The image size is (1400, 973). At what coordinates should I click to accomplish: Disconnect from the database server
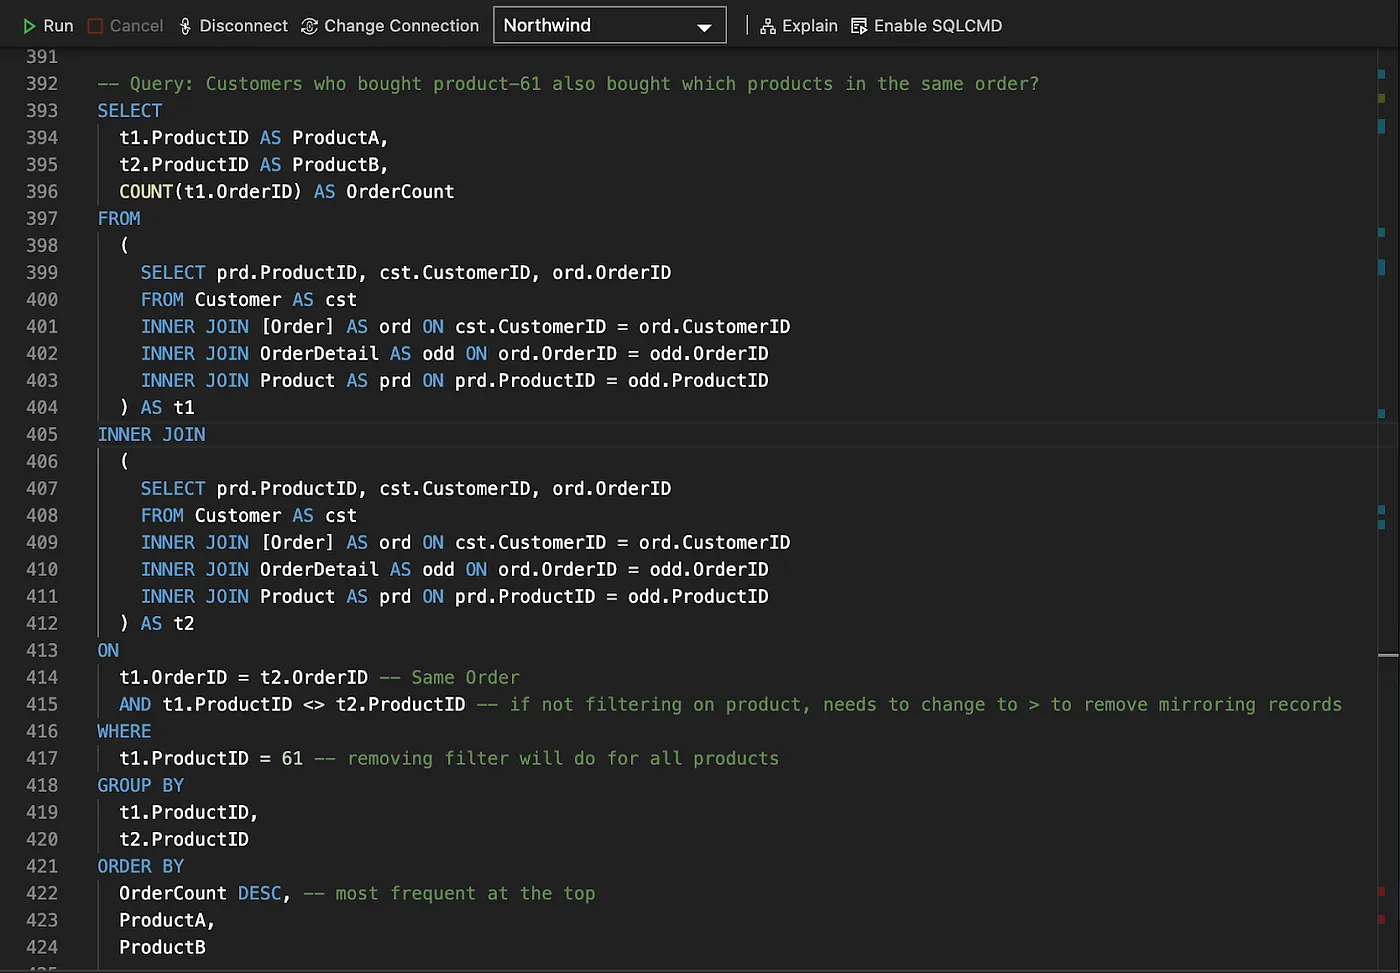[233, 26]
